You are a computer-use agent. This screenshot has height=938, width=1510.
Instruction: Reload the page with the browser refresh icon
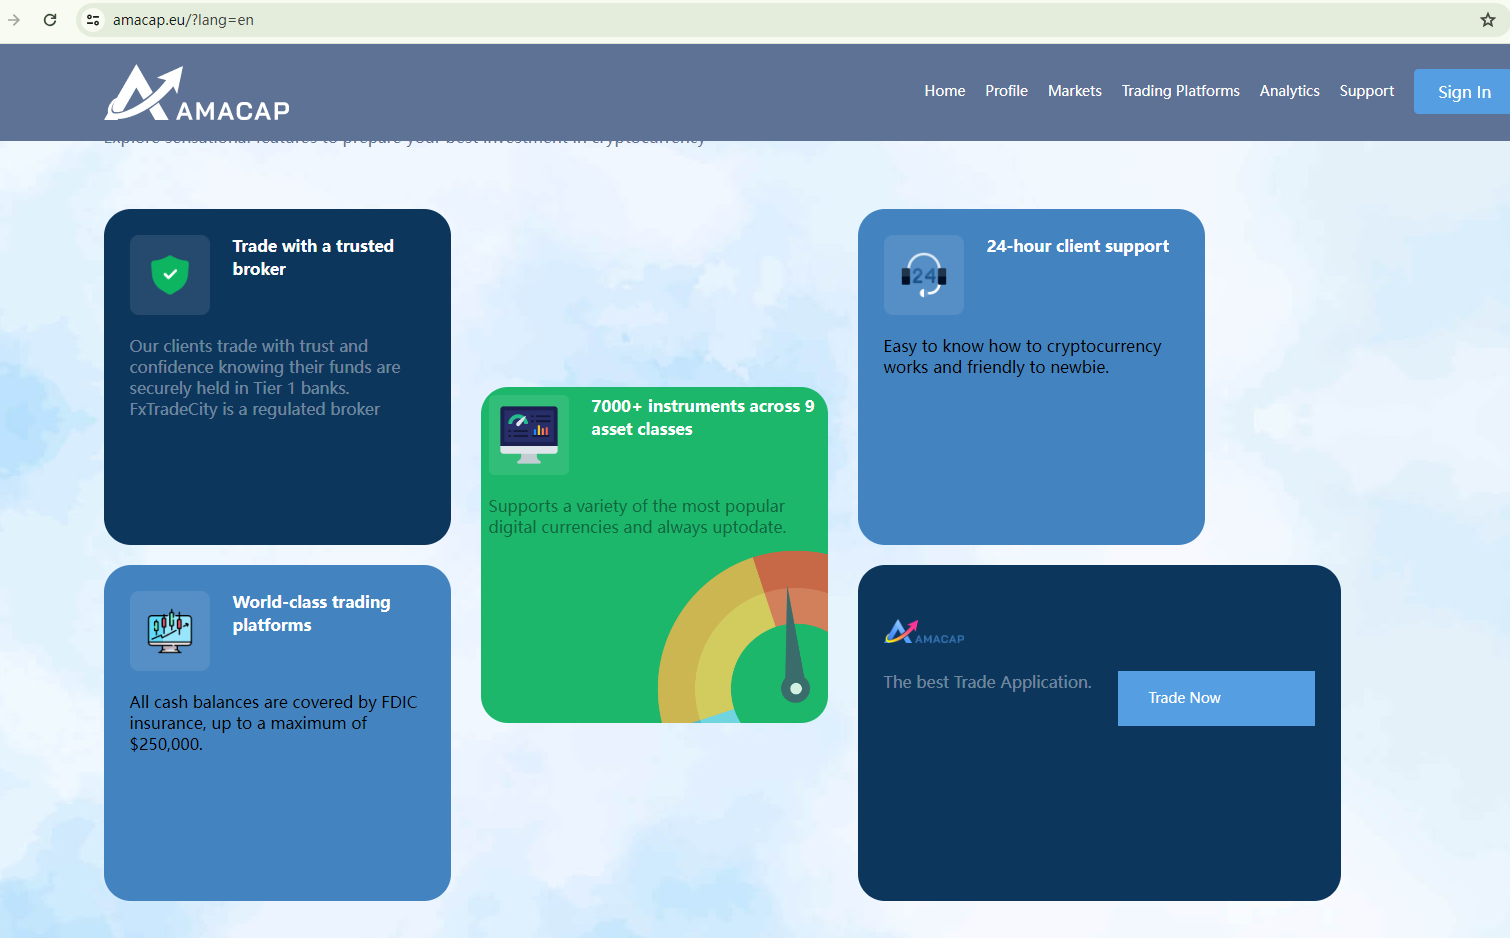(x=50, y=20)
